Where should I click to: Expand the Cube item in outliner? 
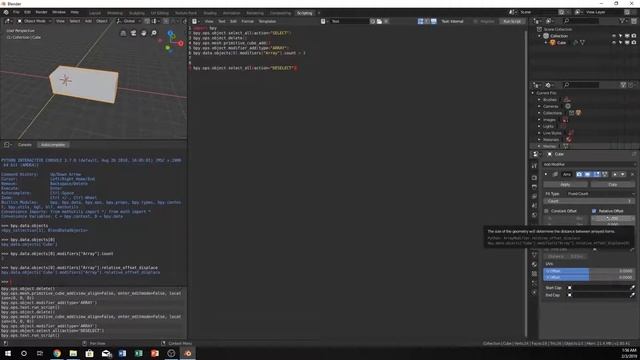546,42
